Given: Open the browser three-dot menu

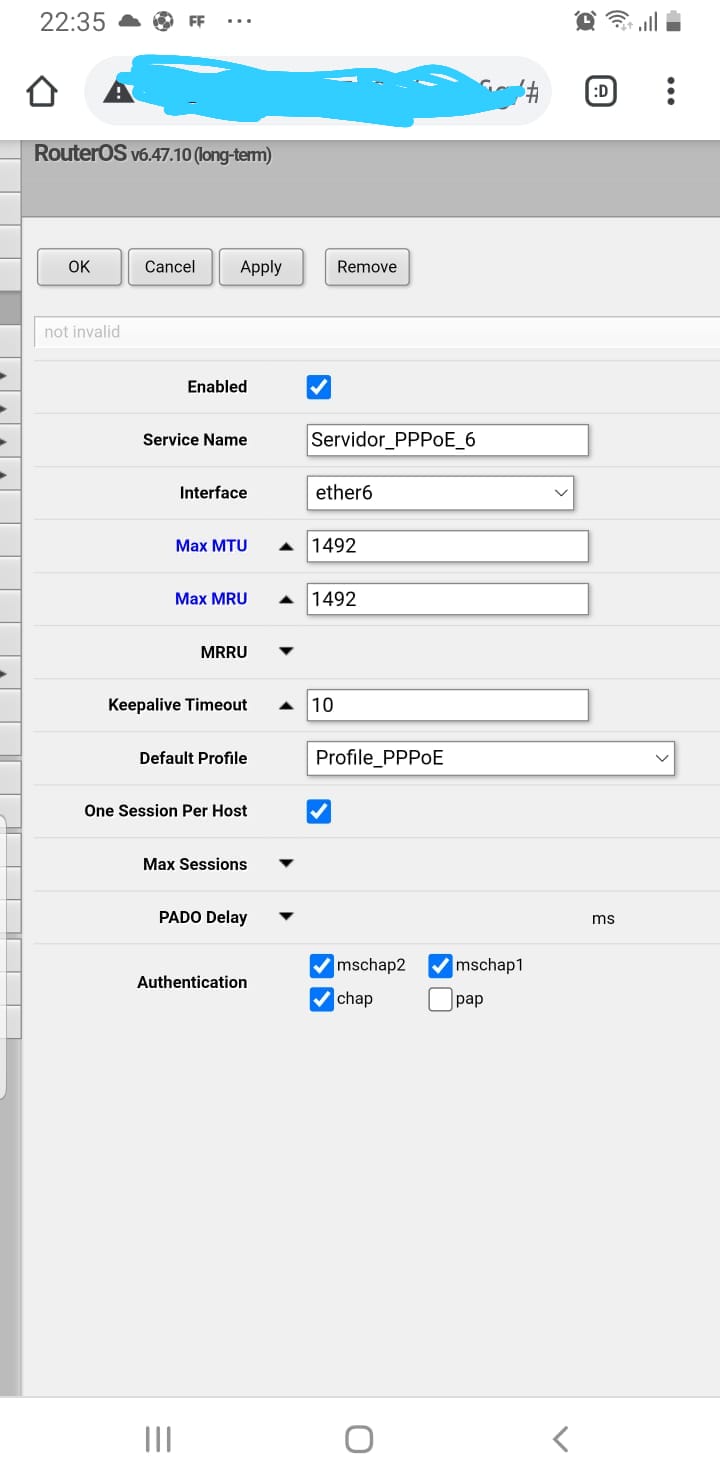Looking at the screenshot, I should pyautogui.click(x=670, y=92).
